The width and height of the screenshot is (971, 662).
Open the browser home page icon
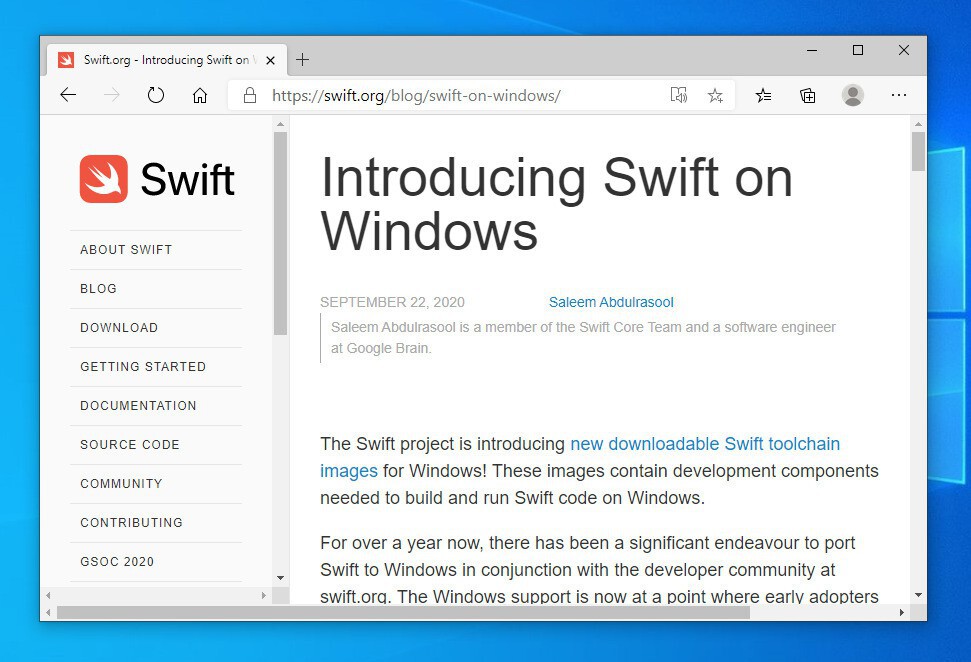199,95
